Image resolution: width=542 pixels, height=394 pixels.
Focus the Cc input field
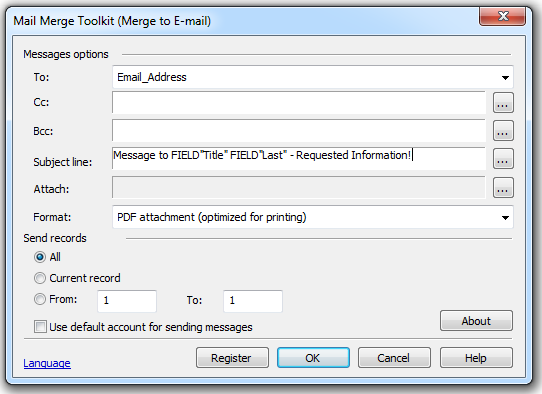[299, 103]
